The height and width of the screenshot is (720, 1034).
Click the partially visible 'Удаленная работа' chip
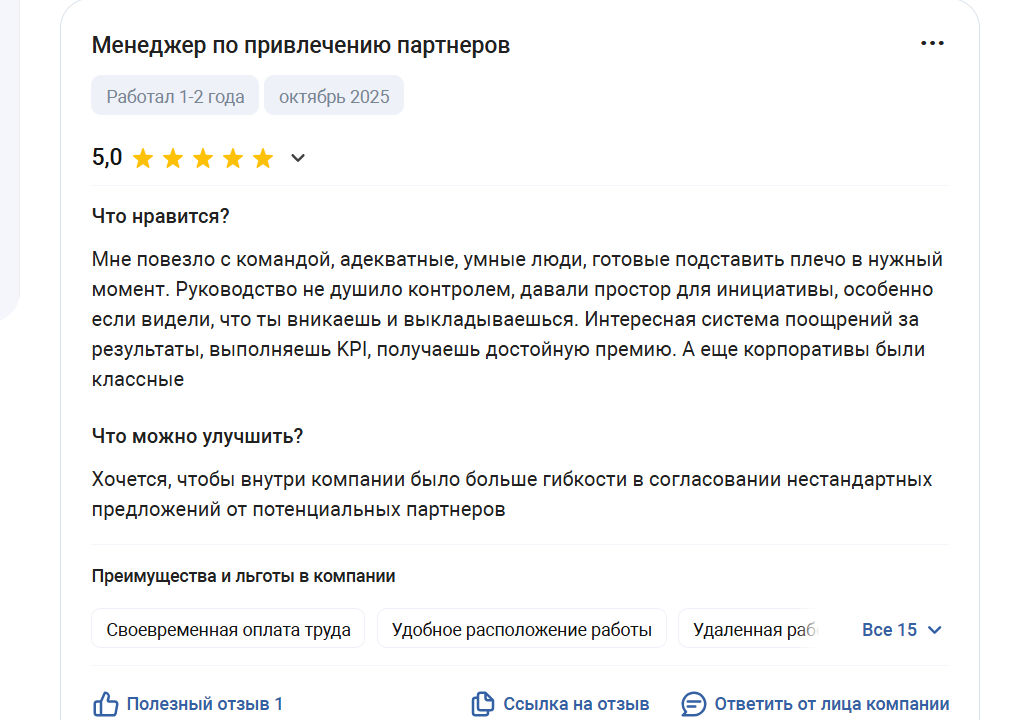pyautogui.click(x=750, y=630)
